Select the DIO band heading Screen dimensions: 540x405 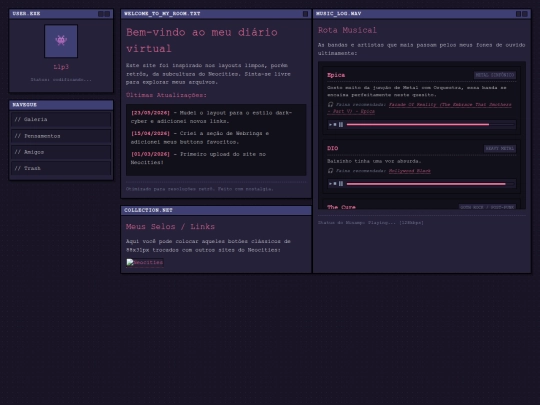(x=332, y=148)
